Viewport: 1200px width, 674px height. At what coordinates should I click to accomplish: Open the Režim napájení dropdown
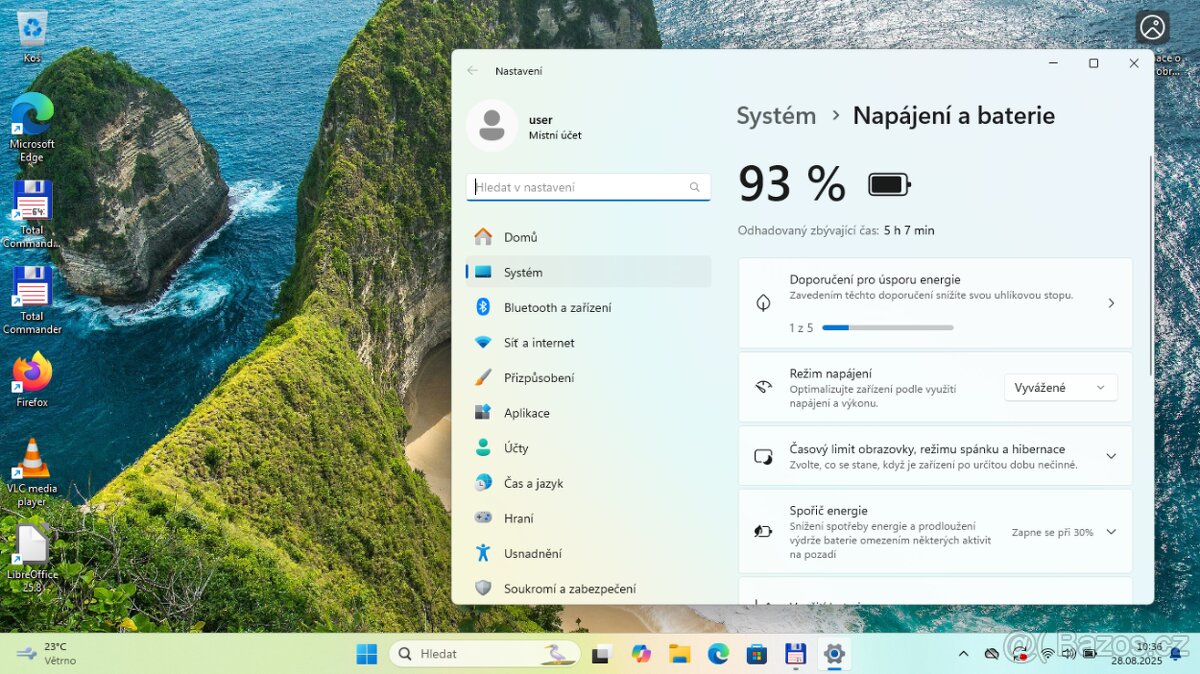point(1060,387)
